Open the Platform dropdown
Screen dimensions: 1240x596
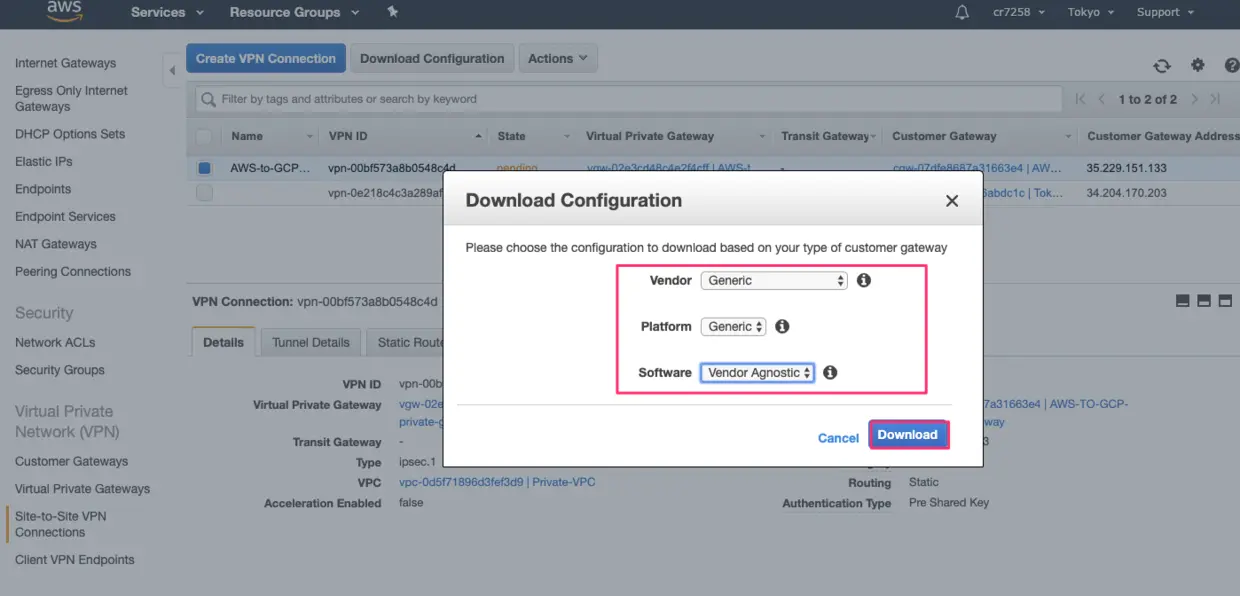point(733,327)
